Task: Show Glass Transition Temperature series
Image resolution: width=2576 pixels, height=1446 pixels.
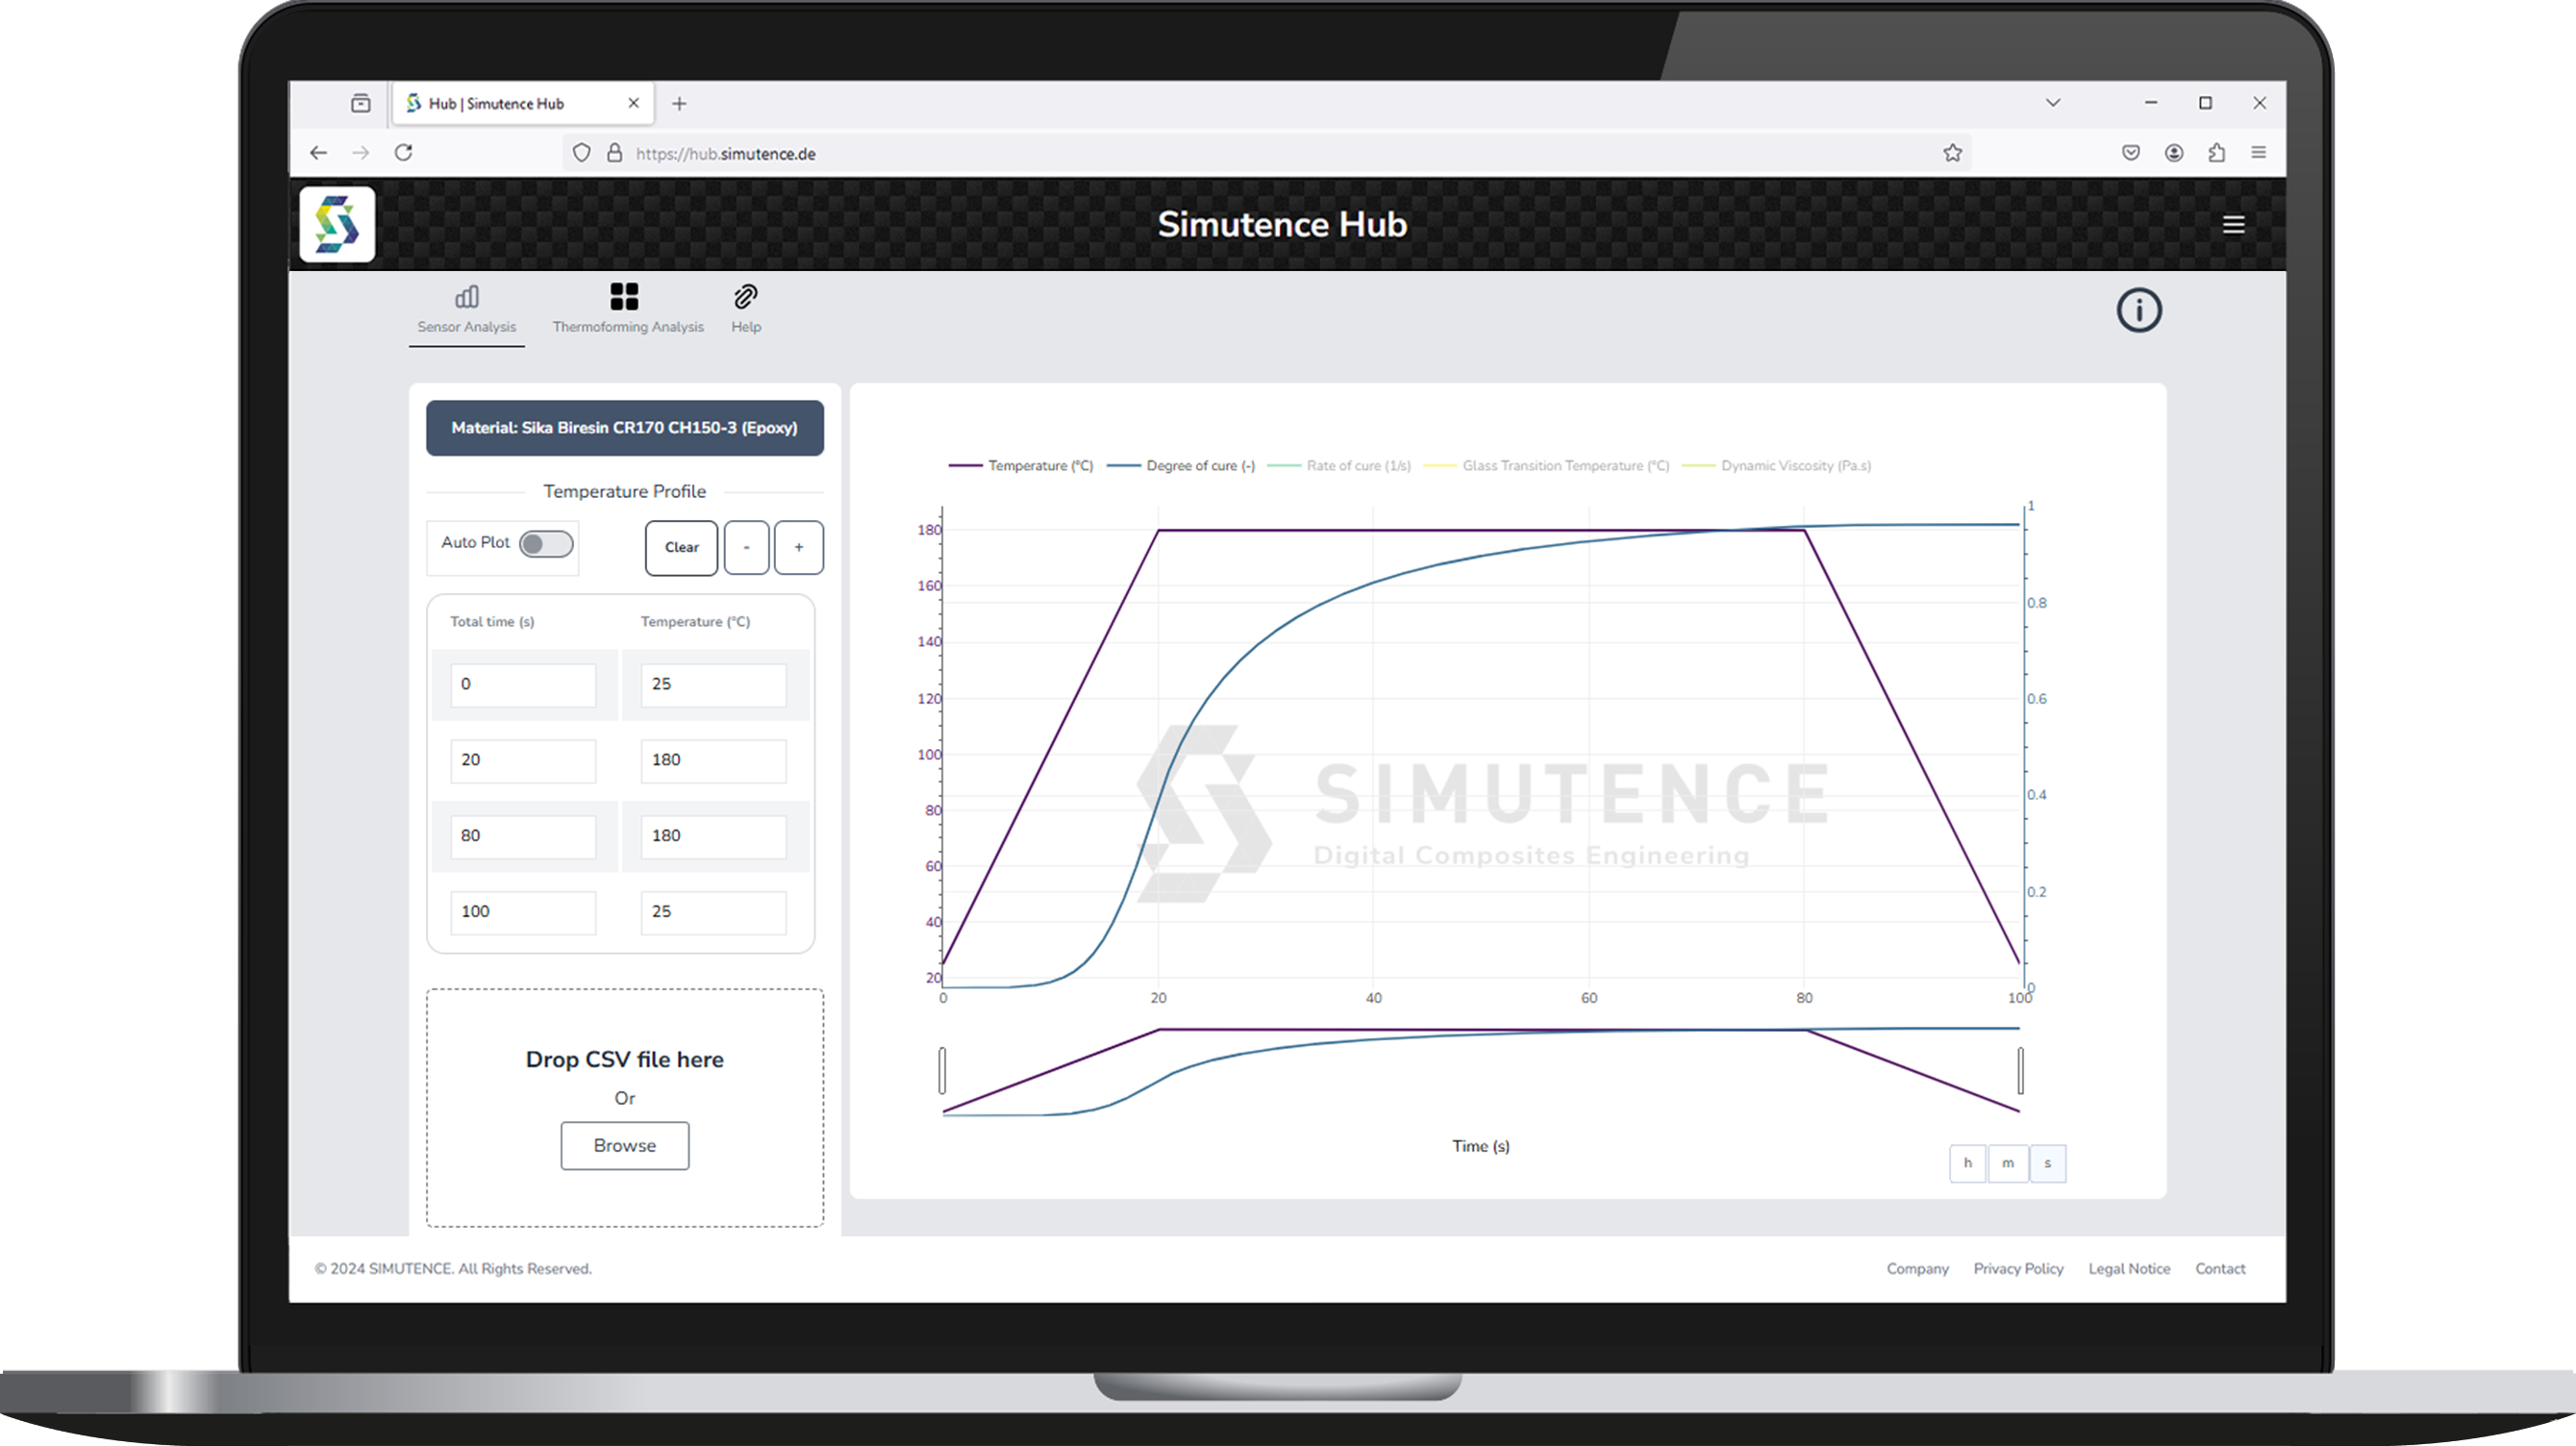Action: point(1546,466)
